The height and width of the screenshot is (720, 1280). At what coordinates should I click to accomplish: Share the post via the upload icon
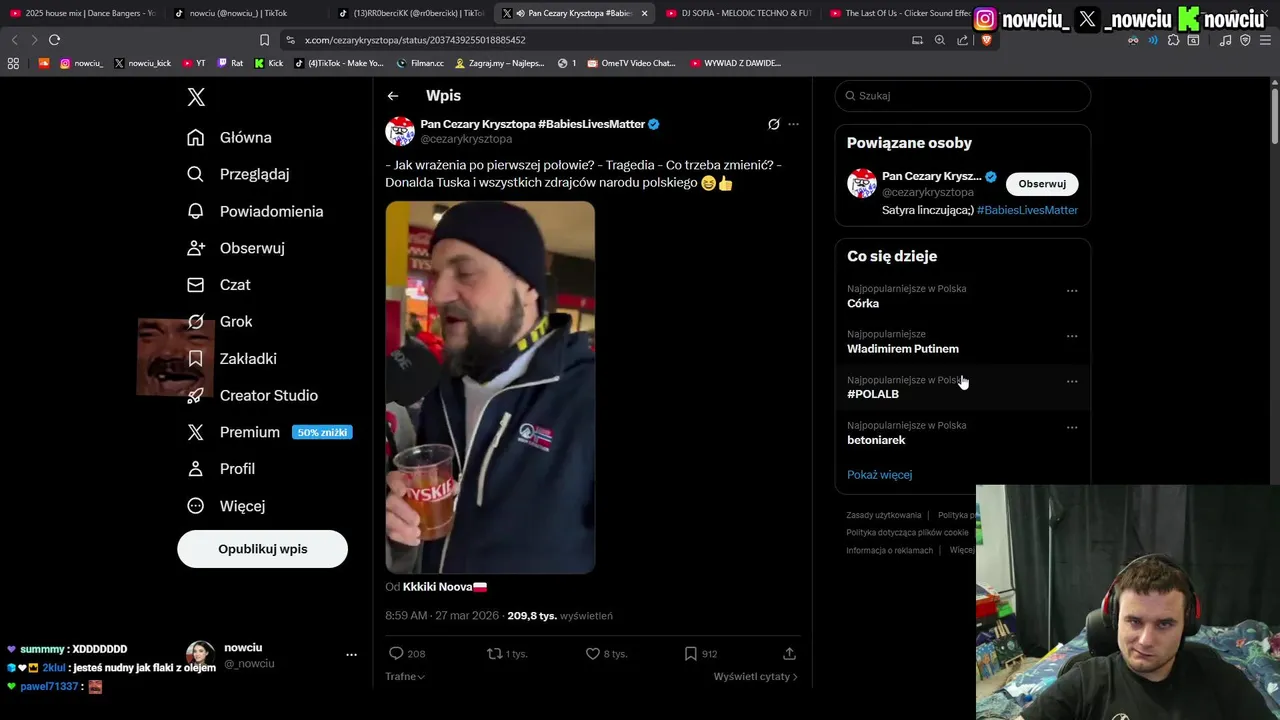[789, 654]
